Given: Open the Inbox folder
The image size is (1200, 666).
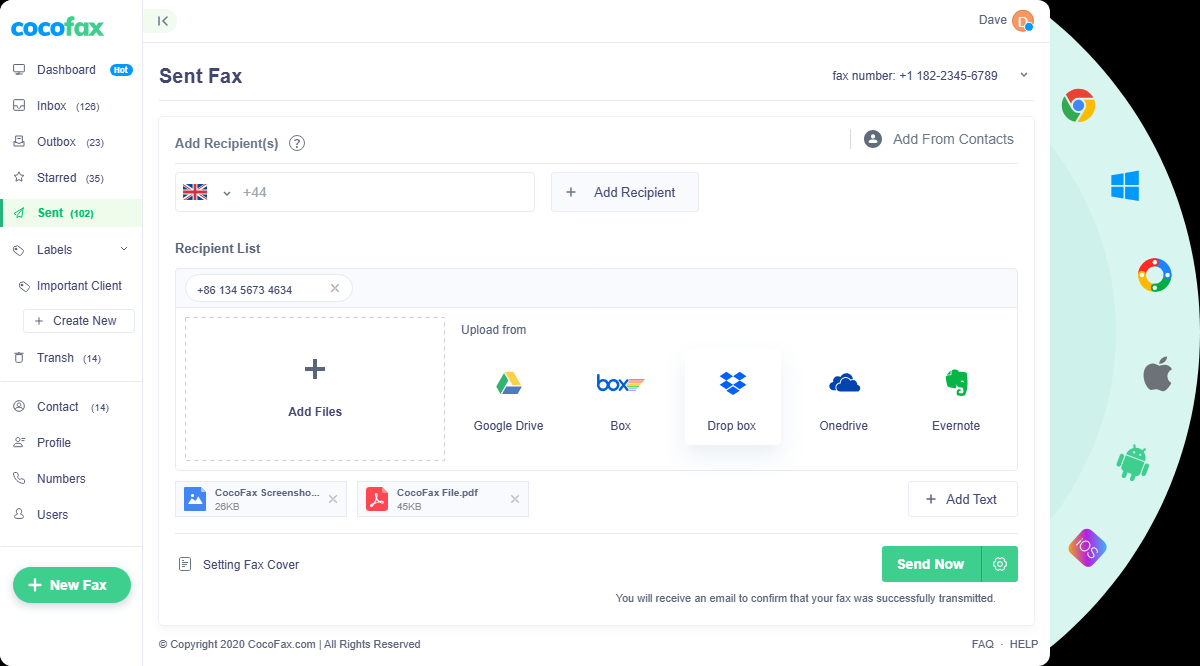Looking at the screenshot, I should tap(52, 106).
